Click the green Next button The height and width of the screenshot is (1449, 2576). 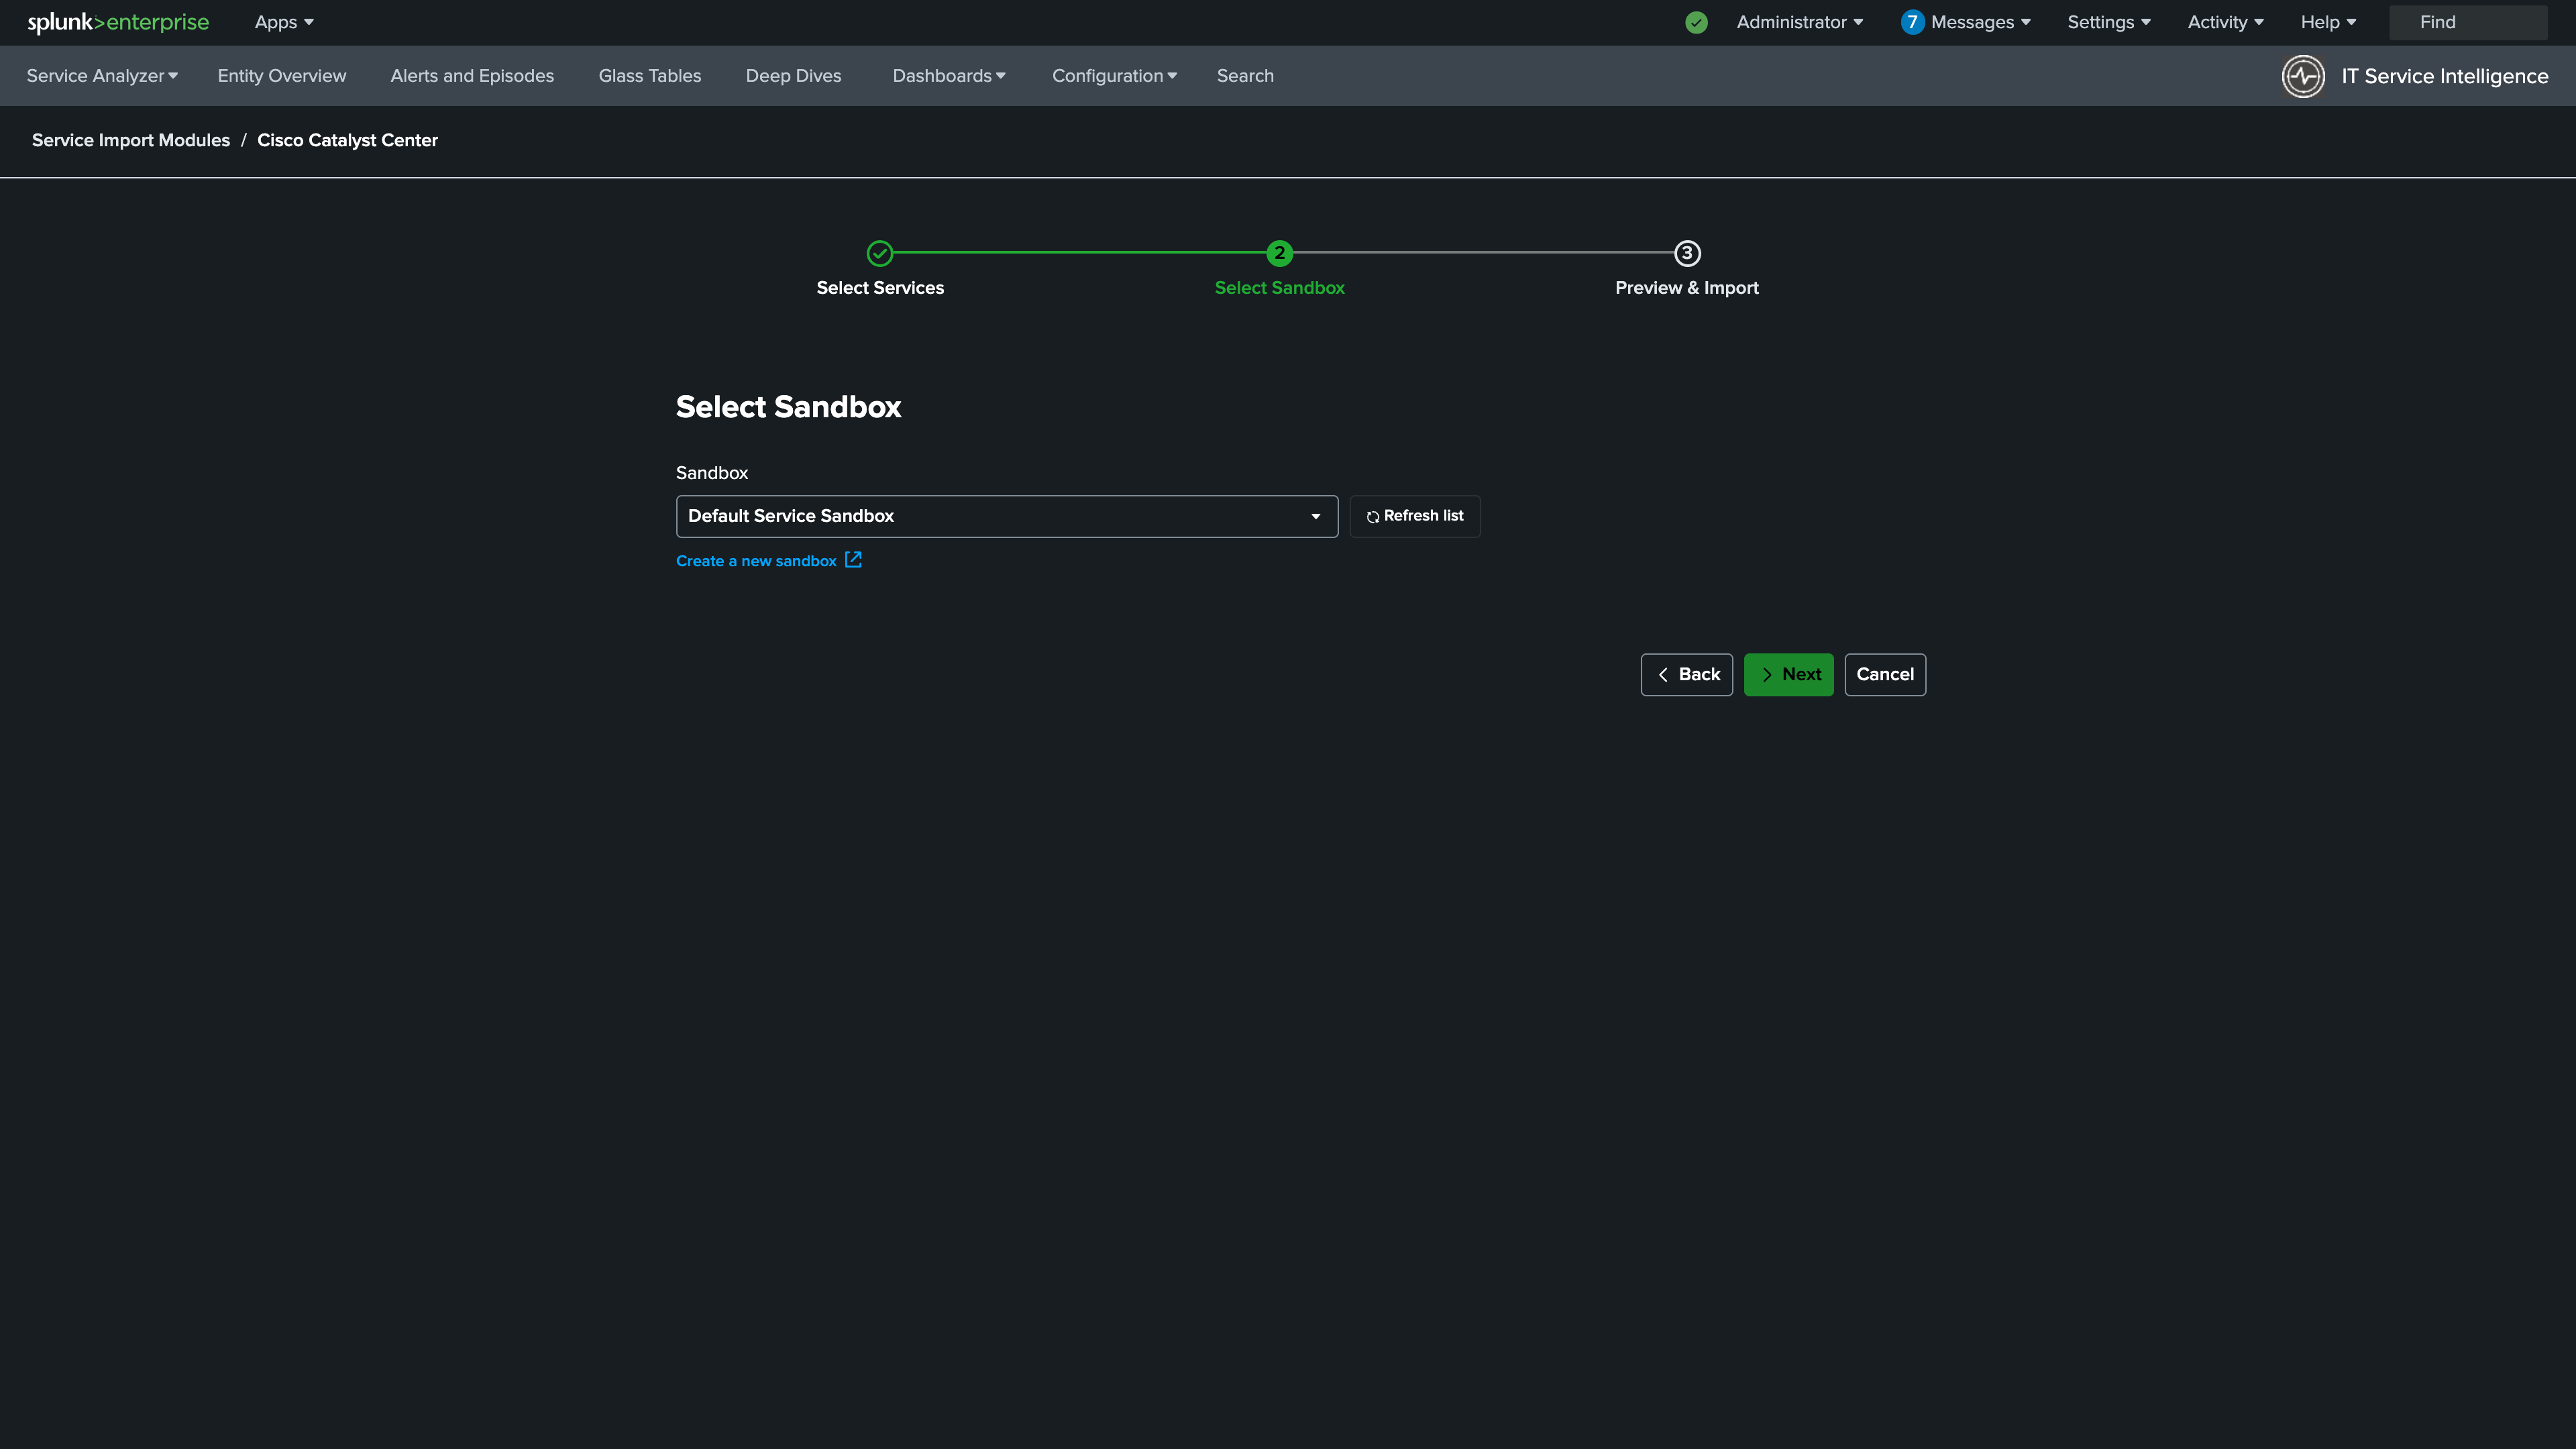[1788, 674]
